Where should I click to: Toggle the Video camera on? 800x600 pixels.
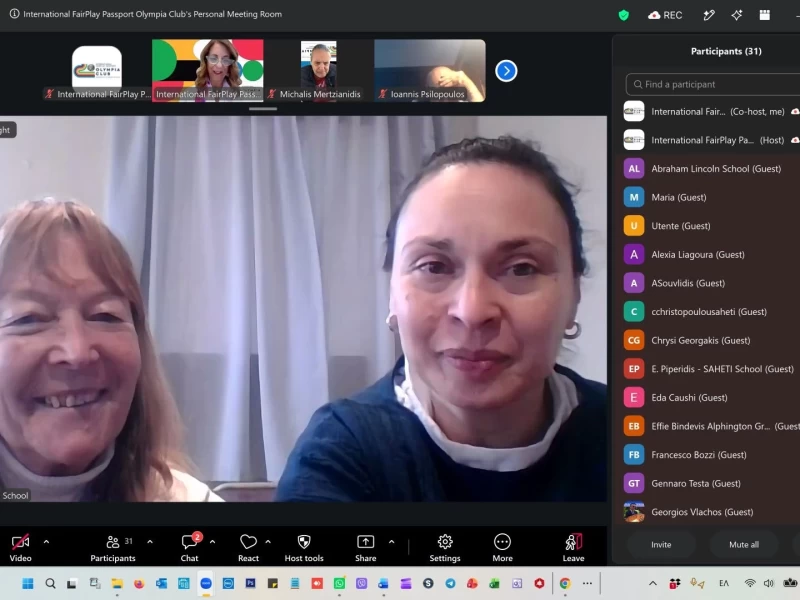(20, 548)
